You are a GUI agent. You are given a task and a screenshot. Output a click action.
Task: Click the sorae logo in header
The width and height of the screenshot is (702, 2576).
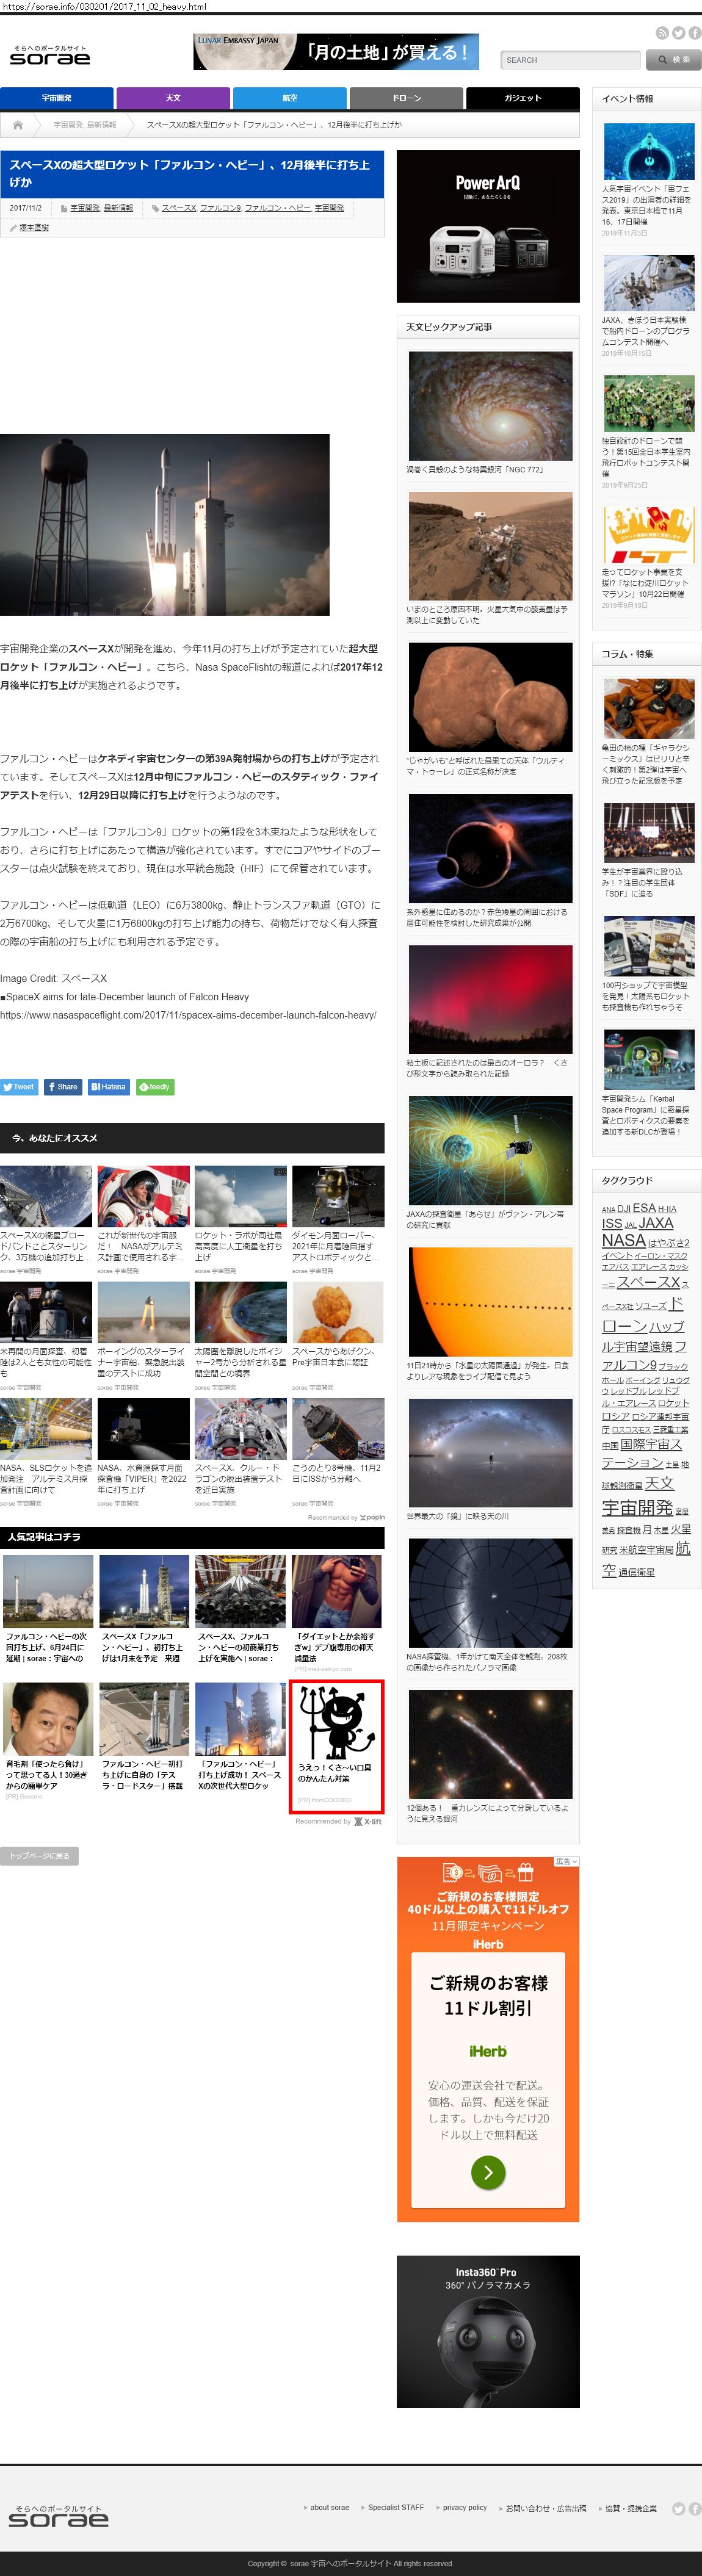[50, 56]
